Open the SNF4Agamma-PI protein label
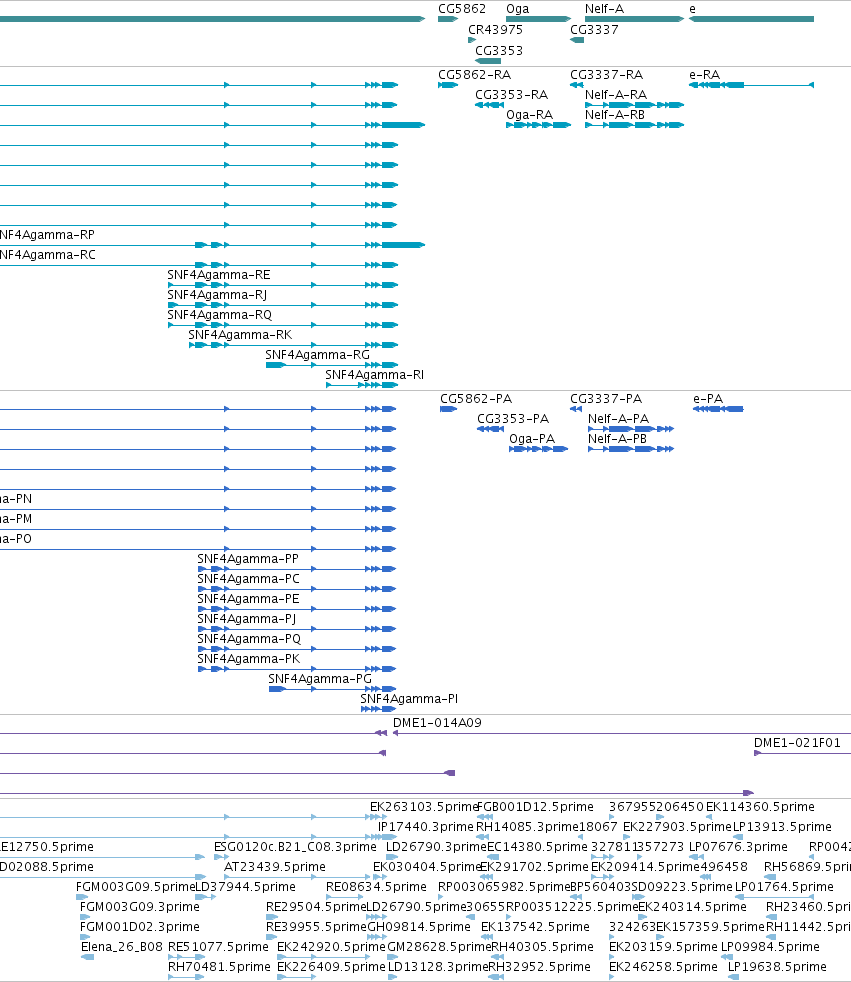Viewport: 851px width, 982px height. 409,700
